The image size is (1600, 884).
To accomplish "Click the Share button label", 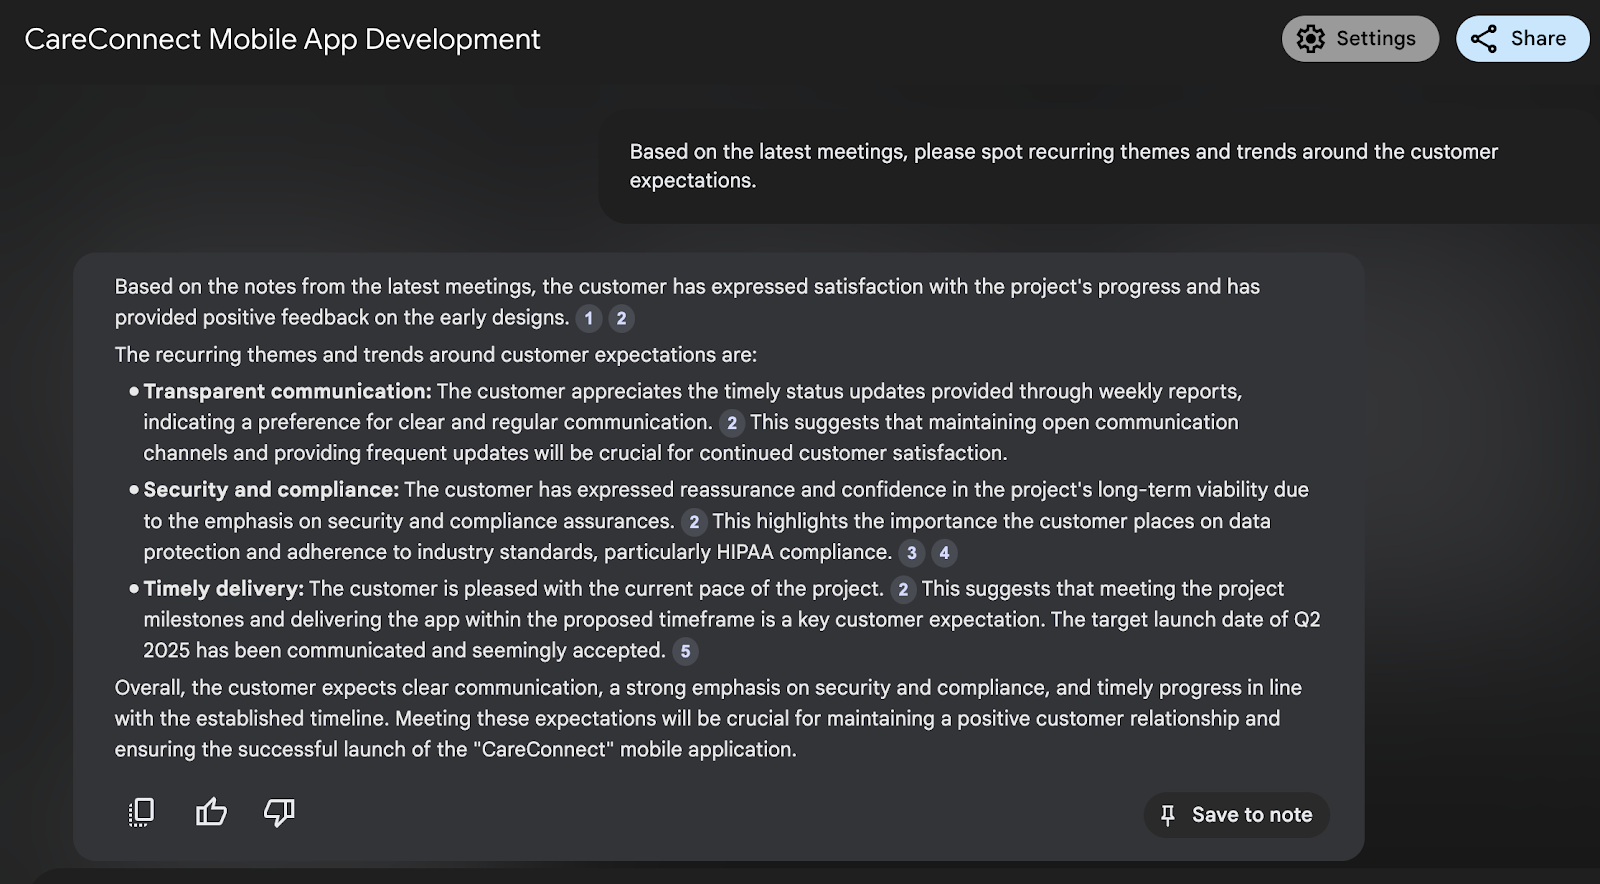I will click(1538, 39).
